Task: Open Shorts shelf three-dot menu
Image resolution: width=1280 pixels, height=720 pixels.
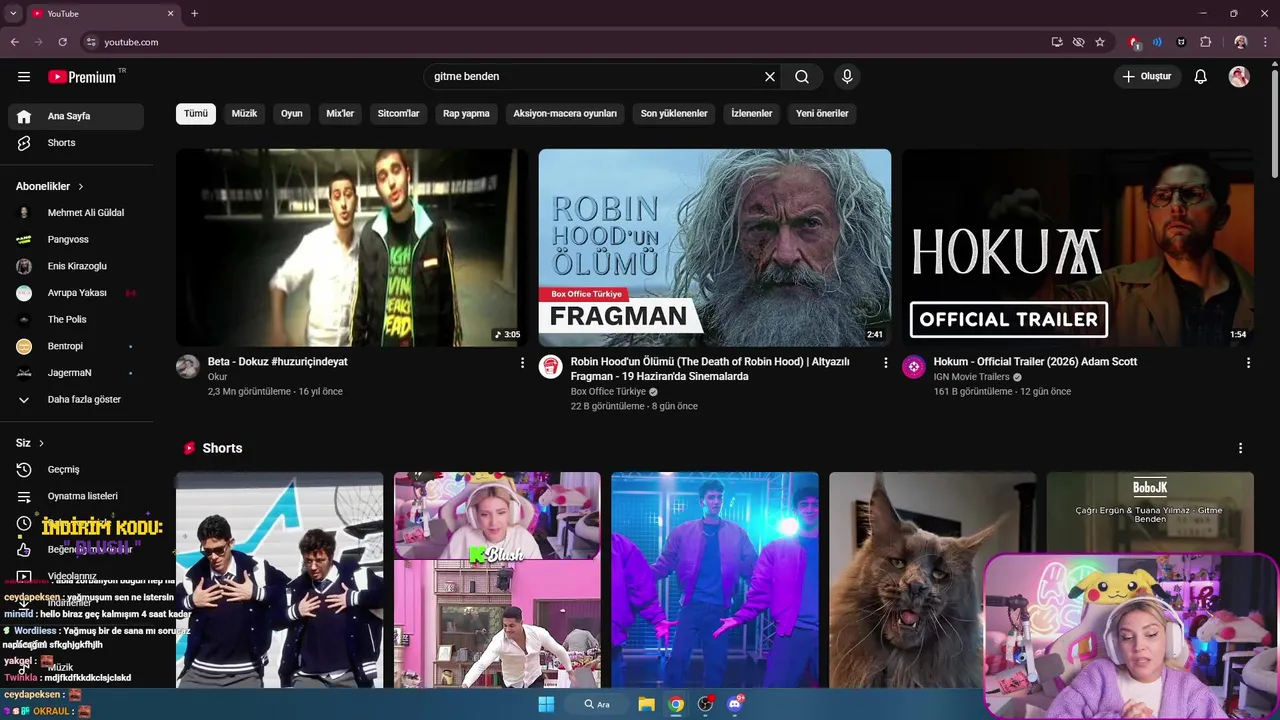Action: [1240, 448]
